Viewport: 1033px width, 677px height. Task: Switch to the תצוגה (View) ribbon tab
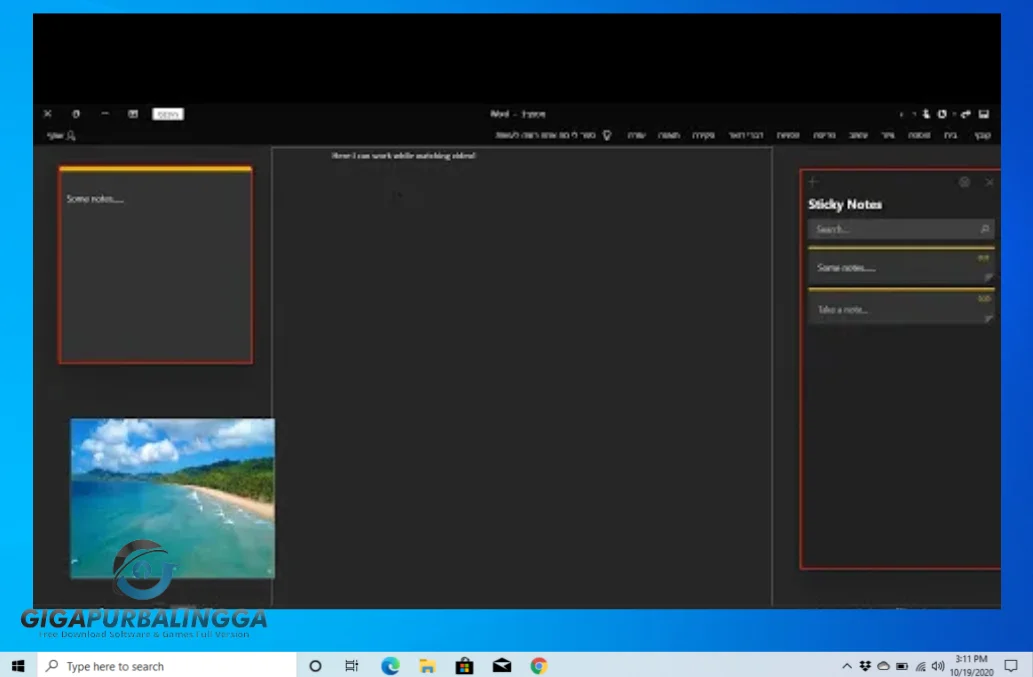coord(669,135)
